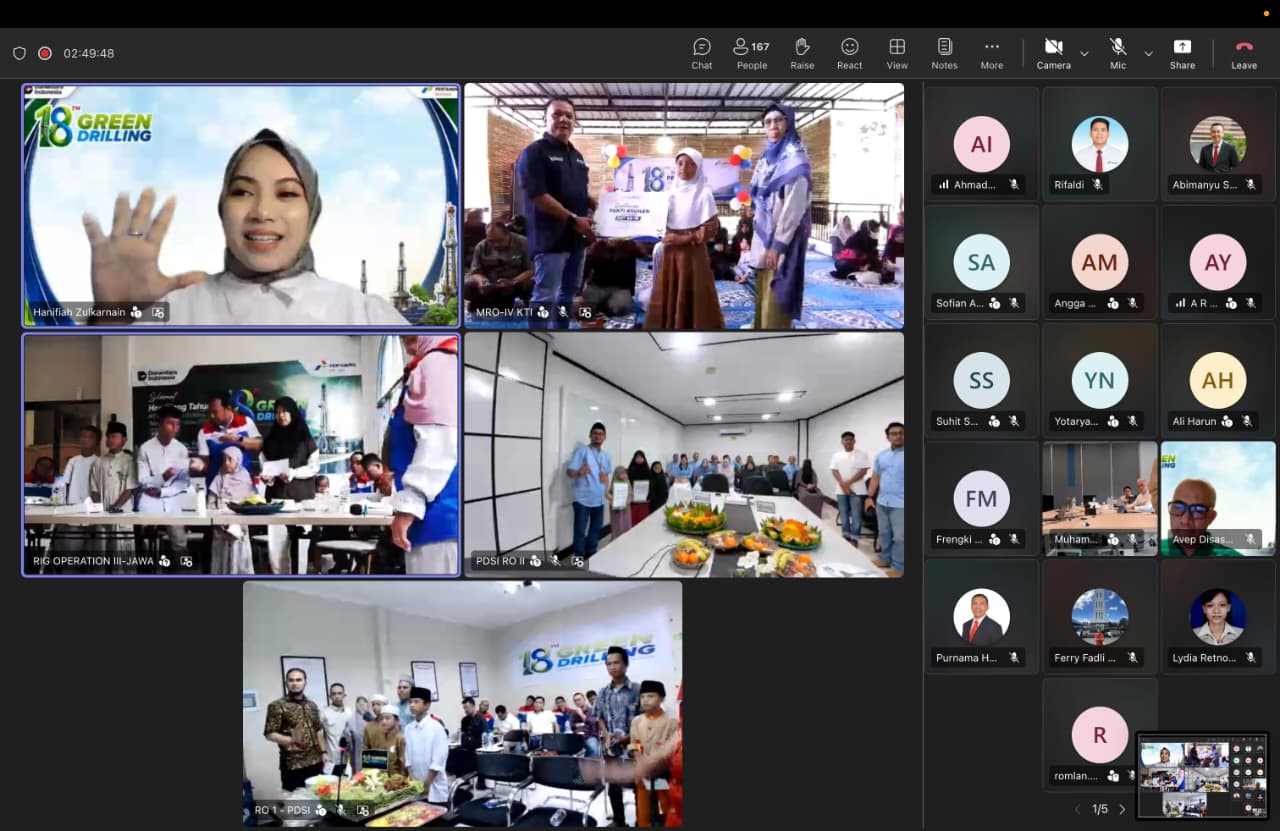Image resolution: width=1280 pixels, height=831 pixels.
Task: Select the AI avatar for Ahmad
Action: [x=981, y=144]
